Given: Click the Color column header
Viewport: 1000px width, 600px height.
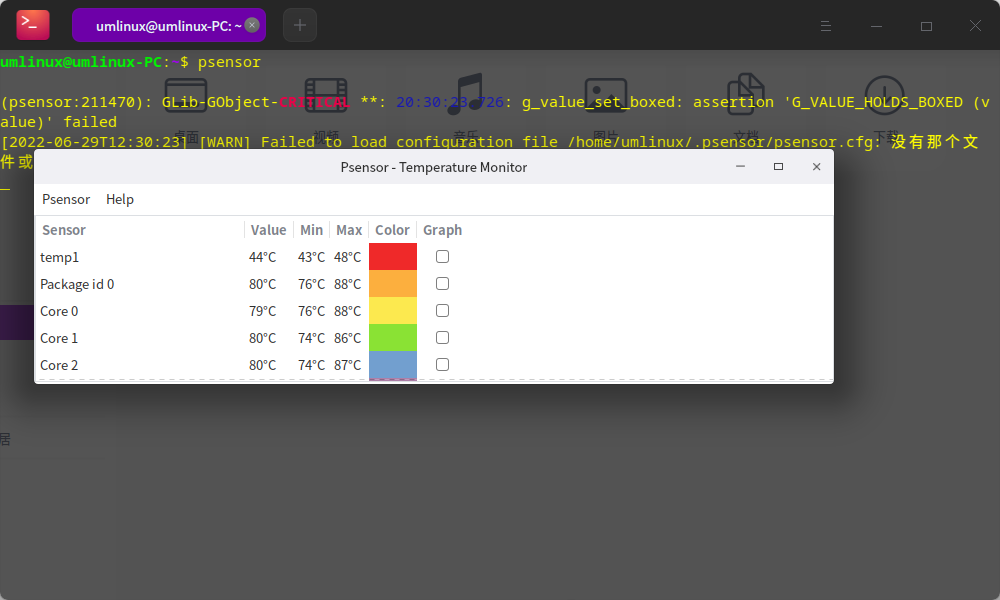Looking at the screenshot, I should coord(392,230).
